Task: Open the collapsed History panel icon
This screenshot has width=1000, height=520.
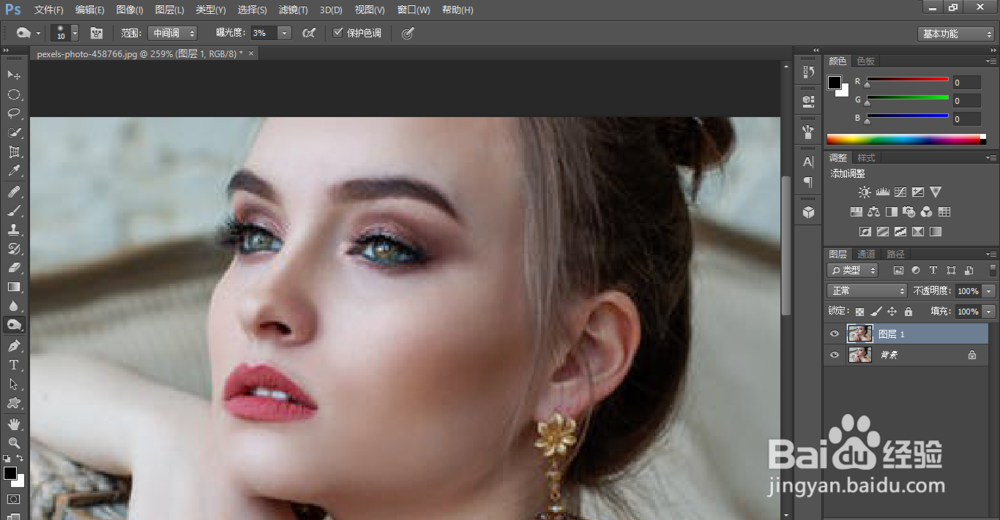Action: pyautogui.click(x=808, y=72)
